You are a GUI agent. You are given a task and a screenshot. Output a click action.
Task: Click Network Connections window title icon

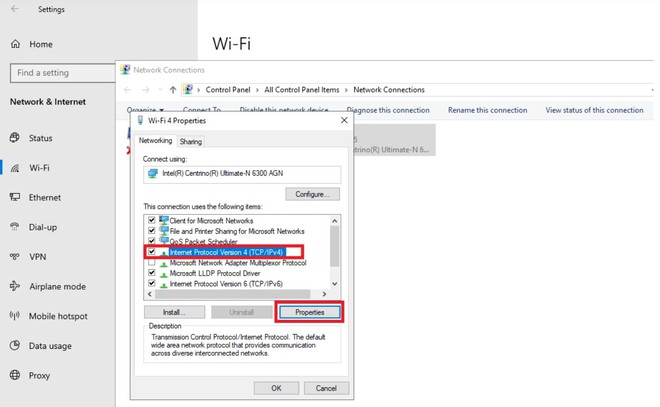(125, 69)
